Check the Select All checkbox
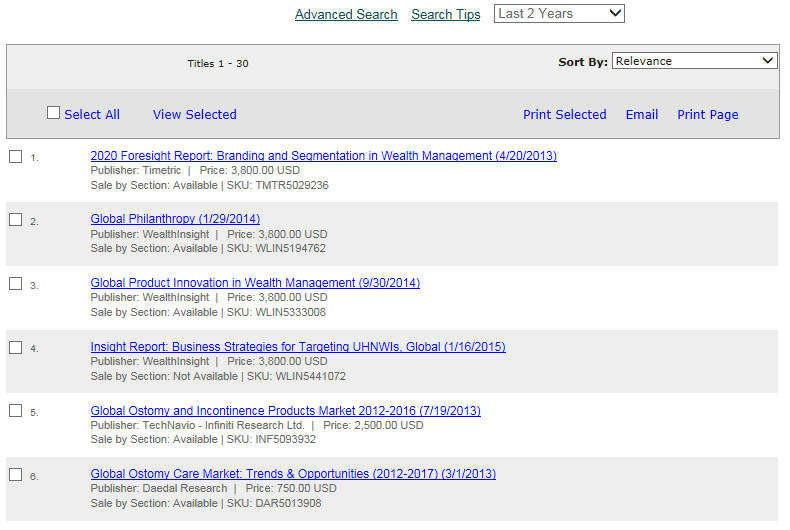790x530 pixels. click(x=54, y=113)
